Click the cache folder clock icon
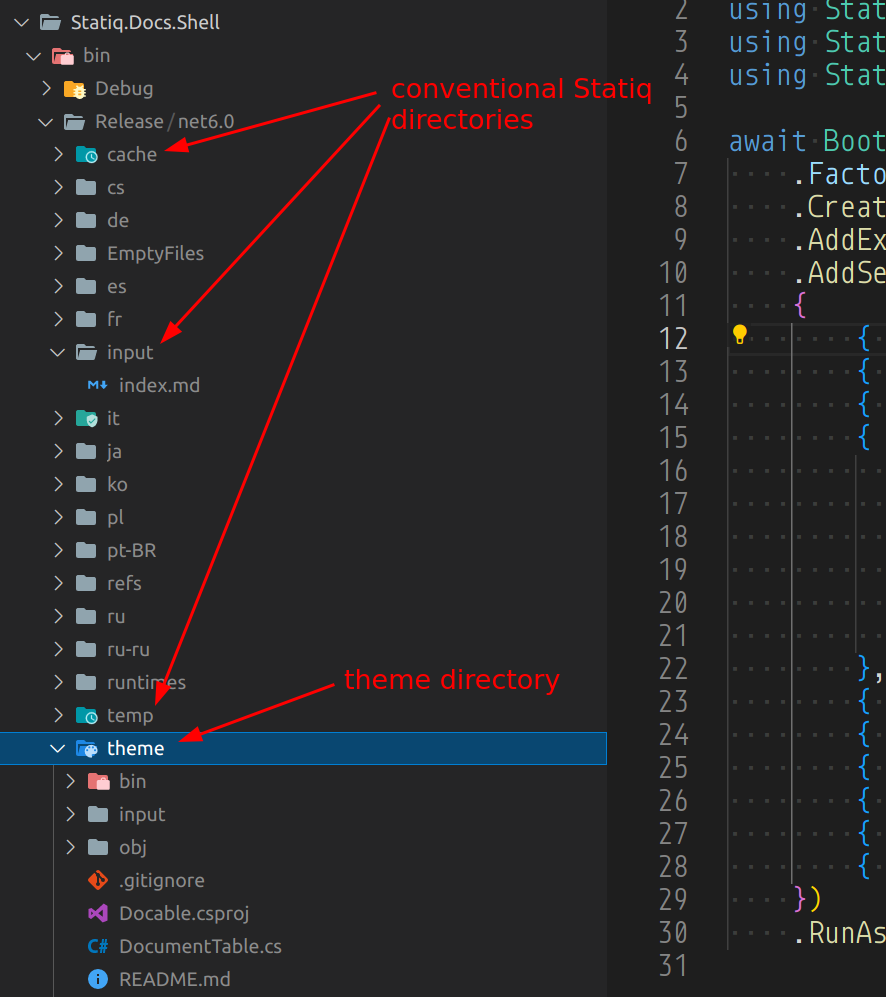 pos(87,155)
